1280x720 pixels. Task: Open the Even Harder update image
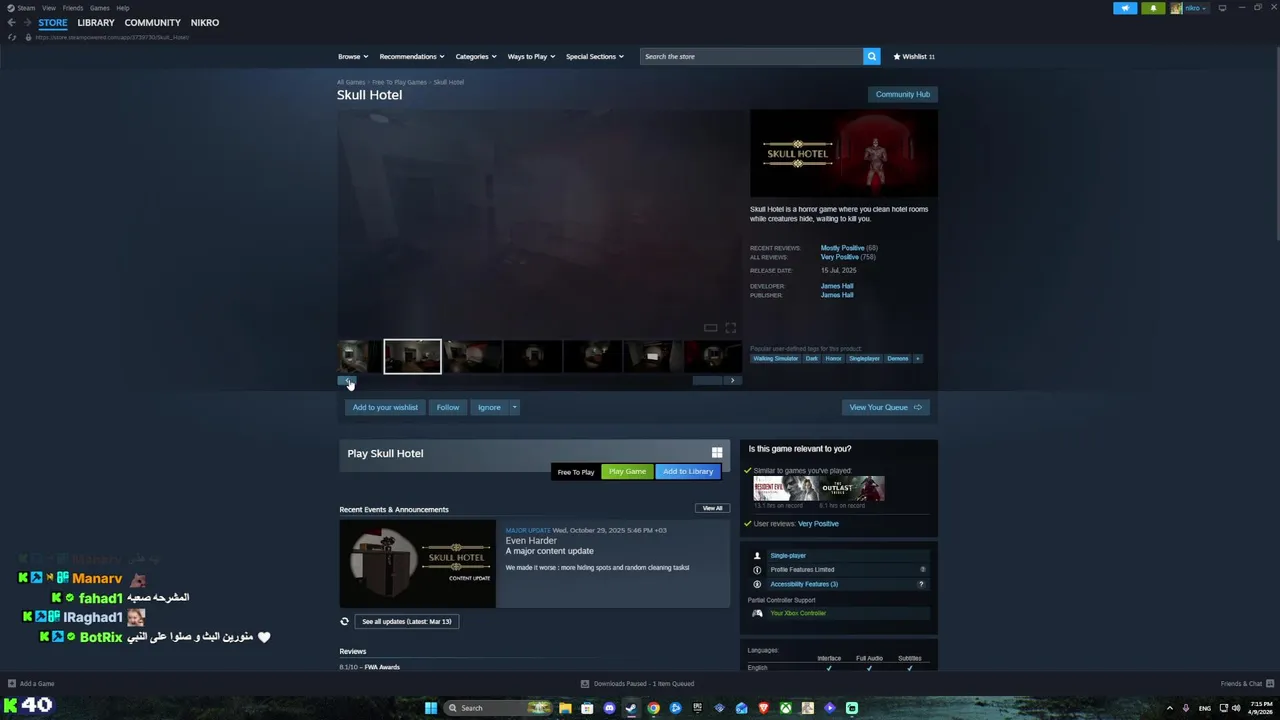[417, 564]
